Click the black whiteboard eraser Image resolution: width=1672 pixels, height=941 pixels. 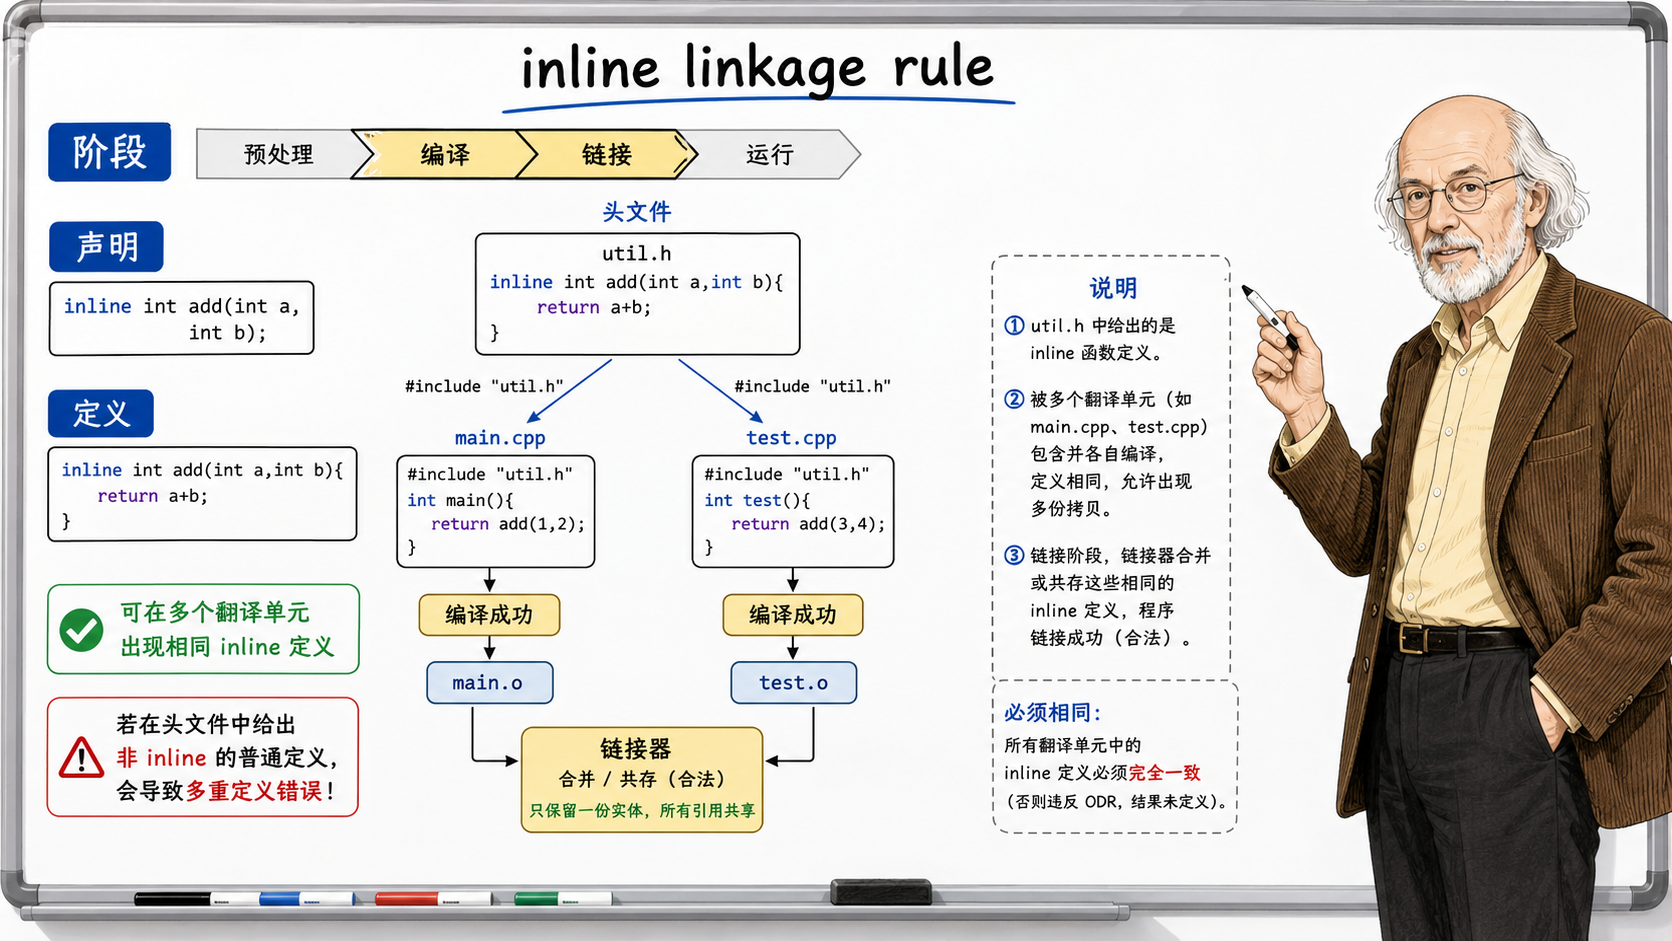[x=881, y=892]
